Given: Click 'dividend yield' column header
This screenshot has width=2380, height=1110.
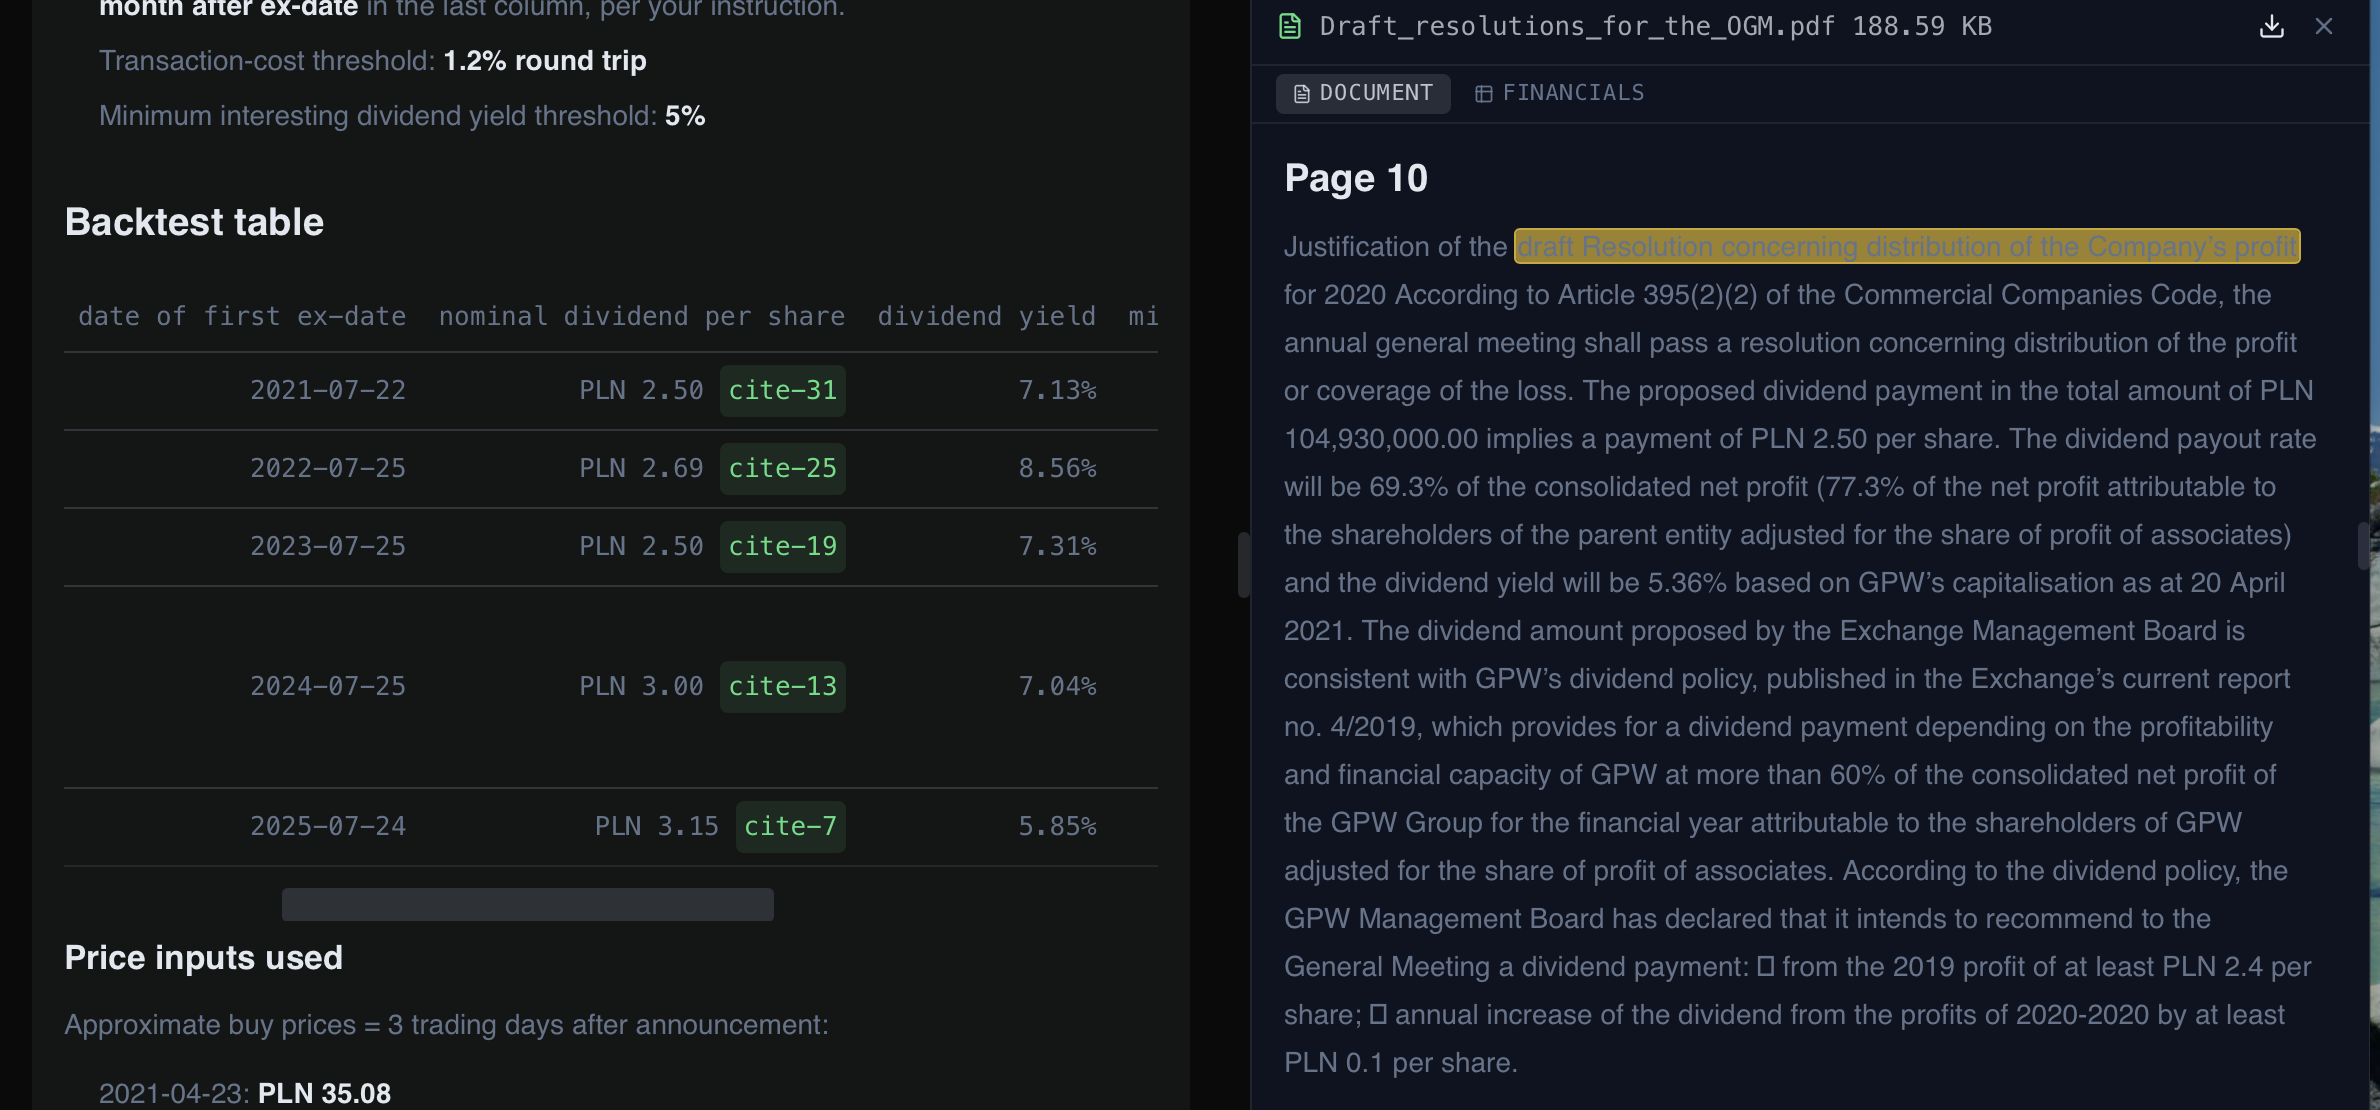Looking at the screenshot, I should [986, 316].
